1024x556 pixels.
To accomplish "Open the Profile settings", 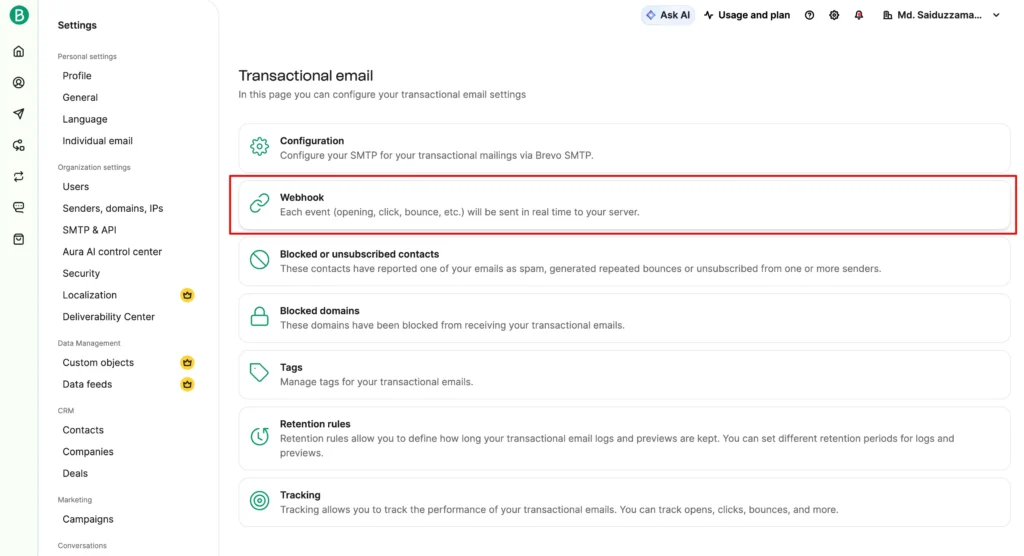I will [x=77, y=76].
